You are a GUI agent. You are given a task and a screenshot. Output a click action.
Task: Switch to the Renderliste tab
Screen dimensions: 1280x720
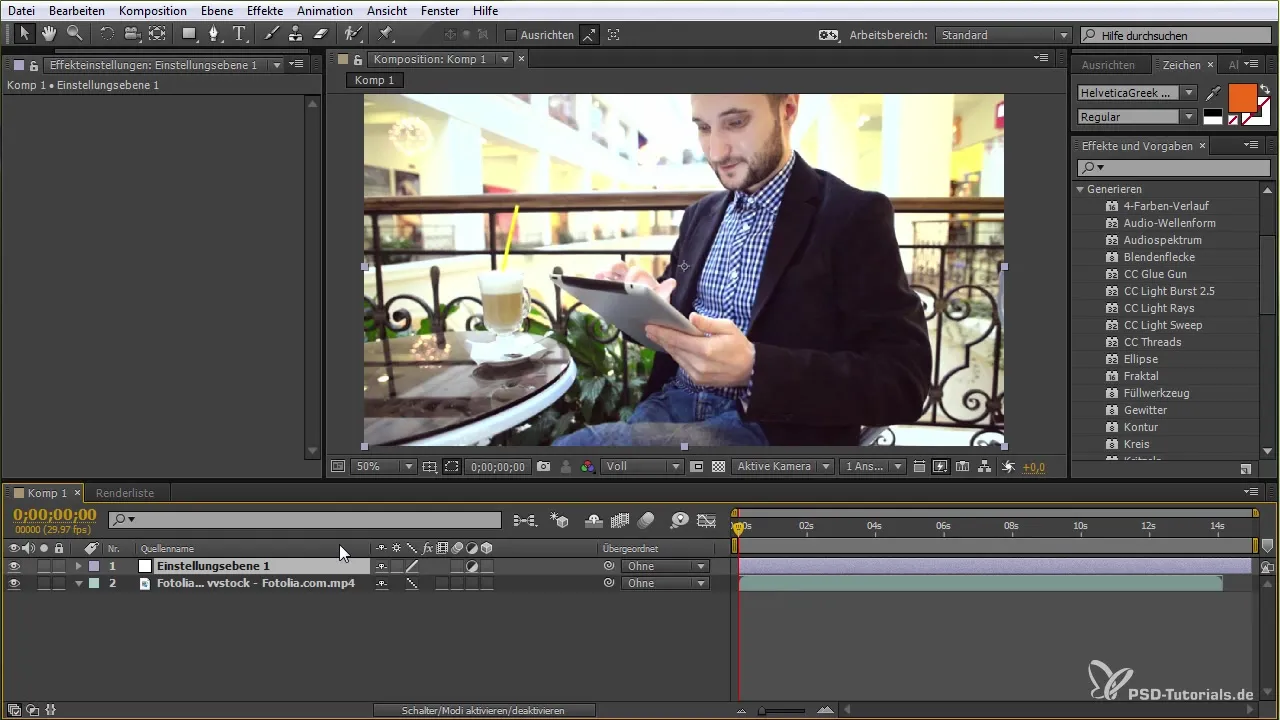124,493
